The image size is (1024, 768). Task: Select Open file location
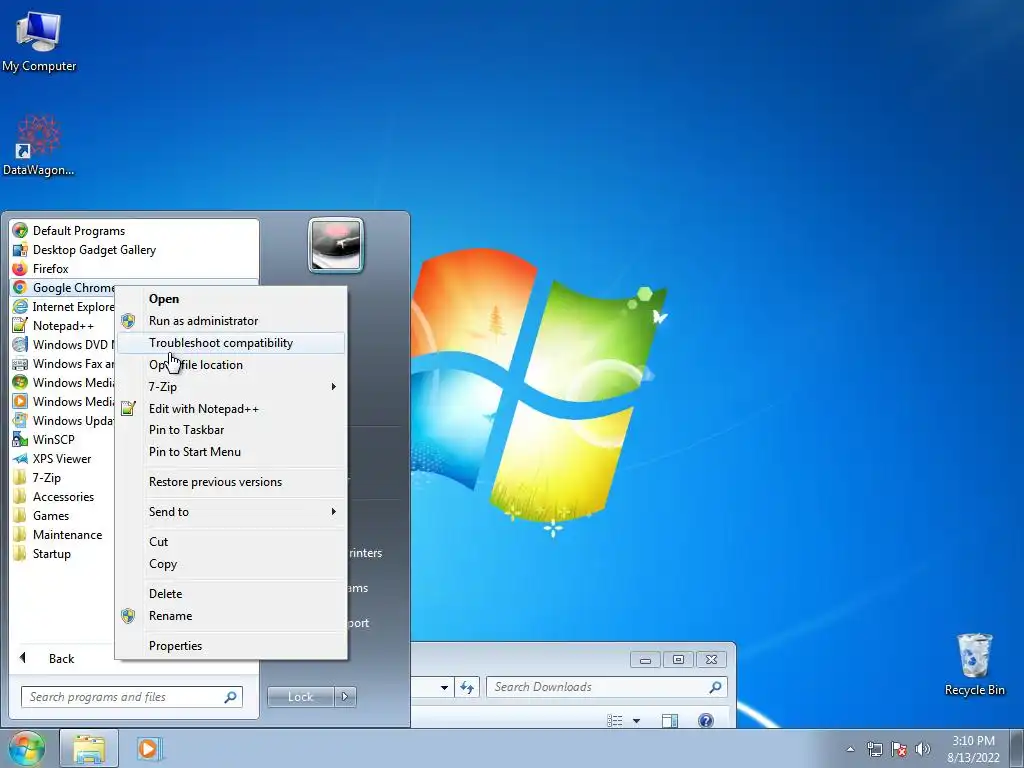(231, 364)
